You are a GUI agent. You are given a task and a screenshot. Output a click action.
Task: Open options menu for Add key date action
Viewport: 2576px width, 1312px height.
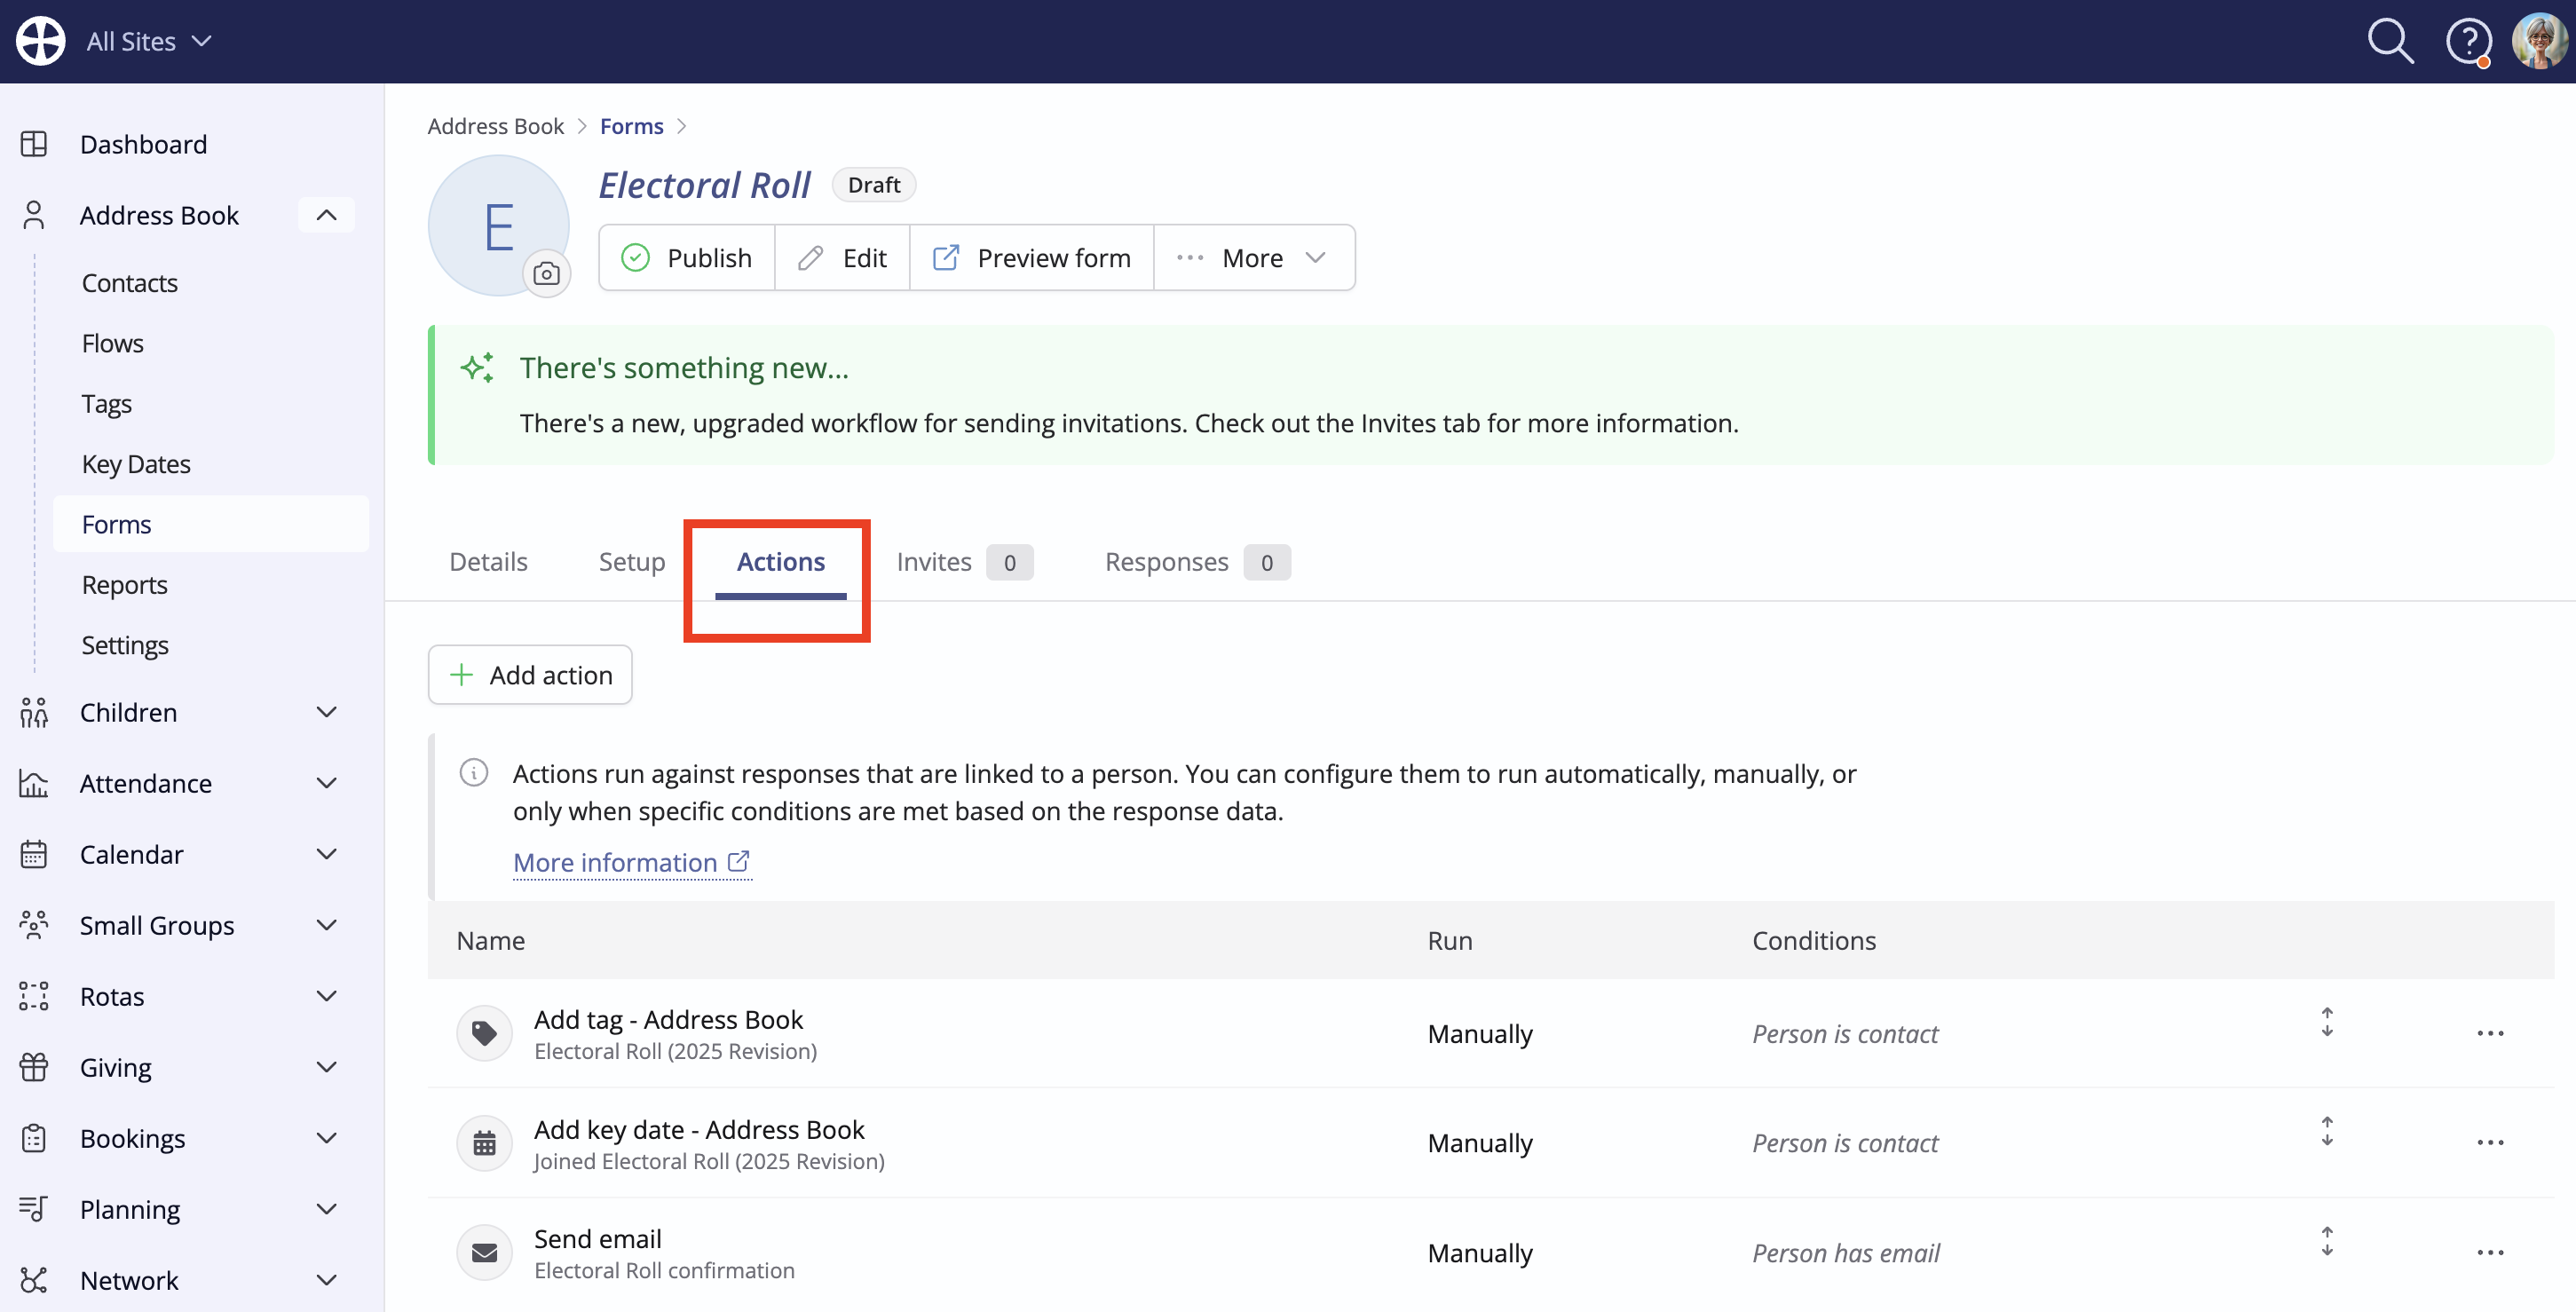(2490, 1143)
